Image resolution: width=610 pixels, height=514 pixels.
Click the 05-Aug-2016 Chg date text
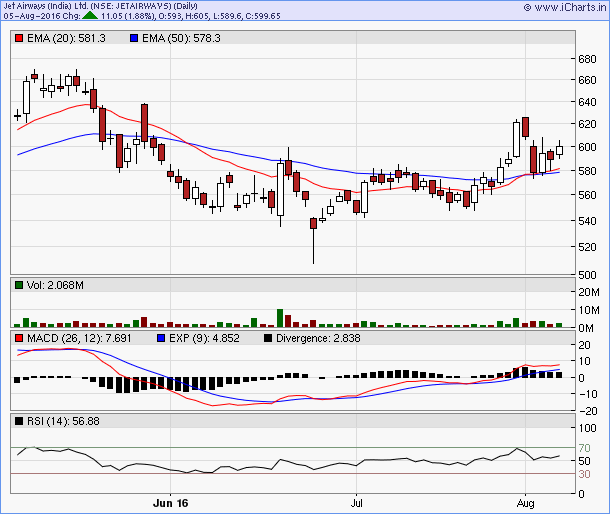tap(42, 16)
